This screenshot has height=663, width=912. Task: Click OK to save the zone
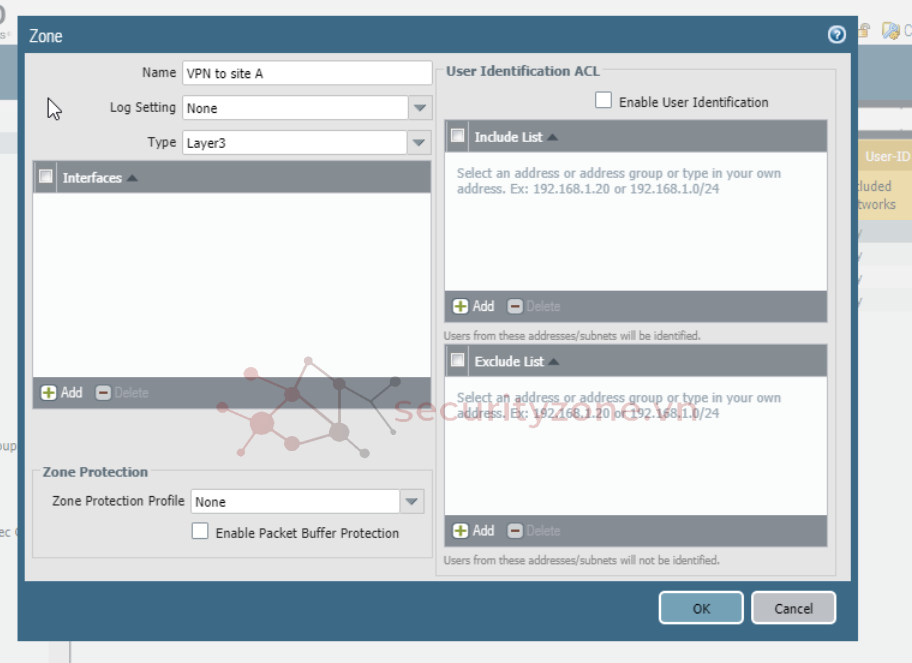(x=700, y=608)
